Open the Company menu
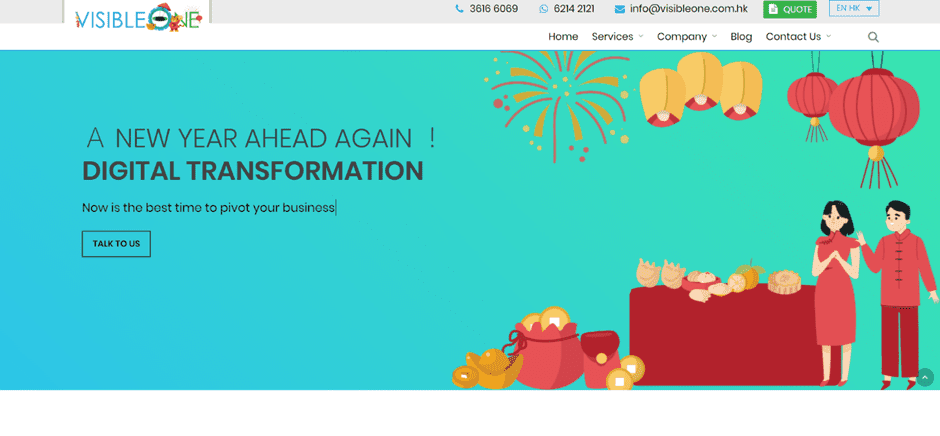 [682, 37]
